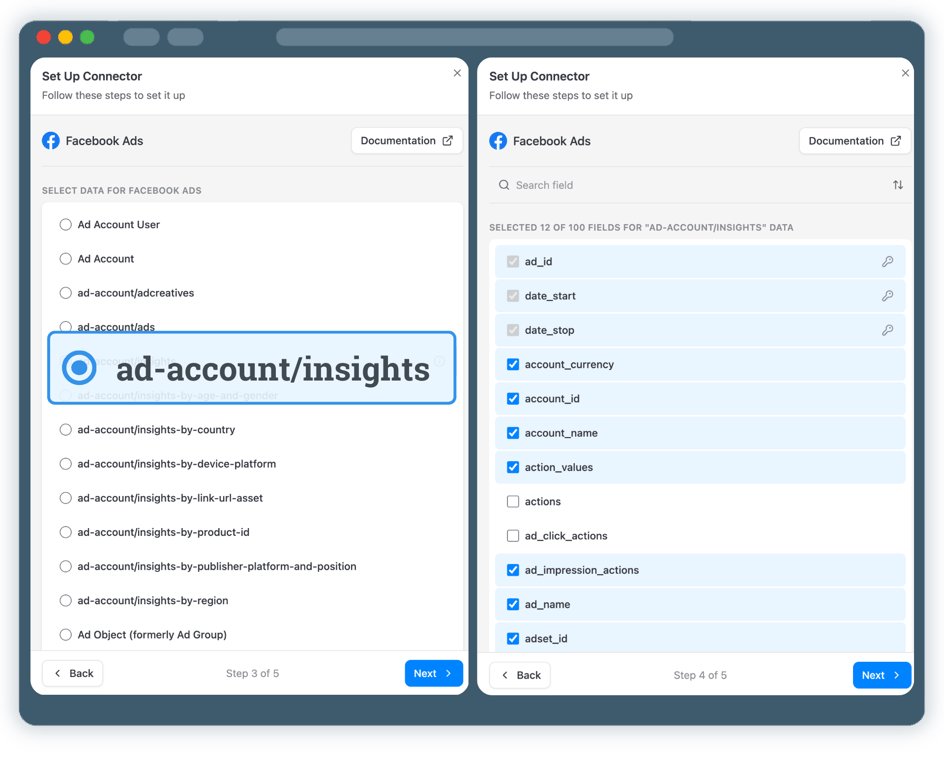This screenshot has height=768, width=944.
Task: Uncheck the adset_id field
Action: tap(513, 639)
